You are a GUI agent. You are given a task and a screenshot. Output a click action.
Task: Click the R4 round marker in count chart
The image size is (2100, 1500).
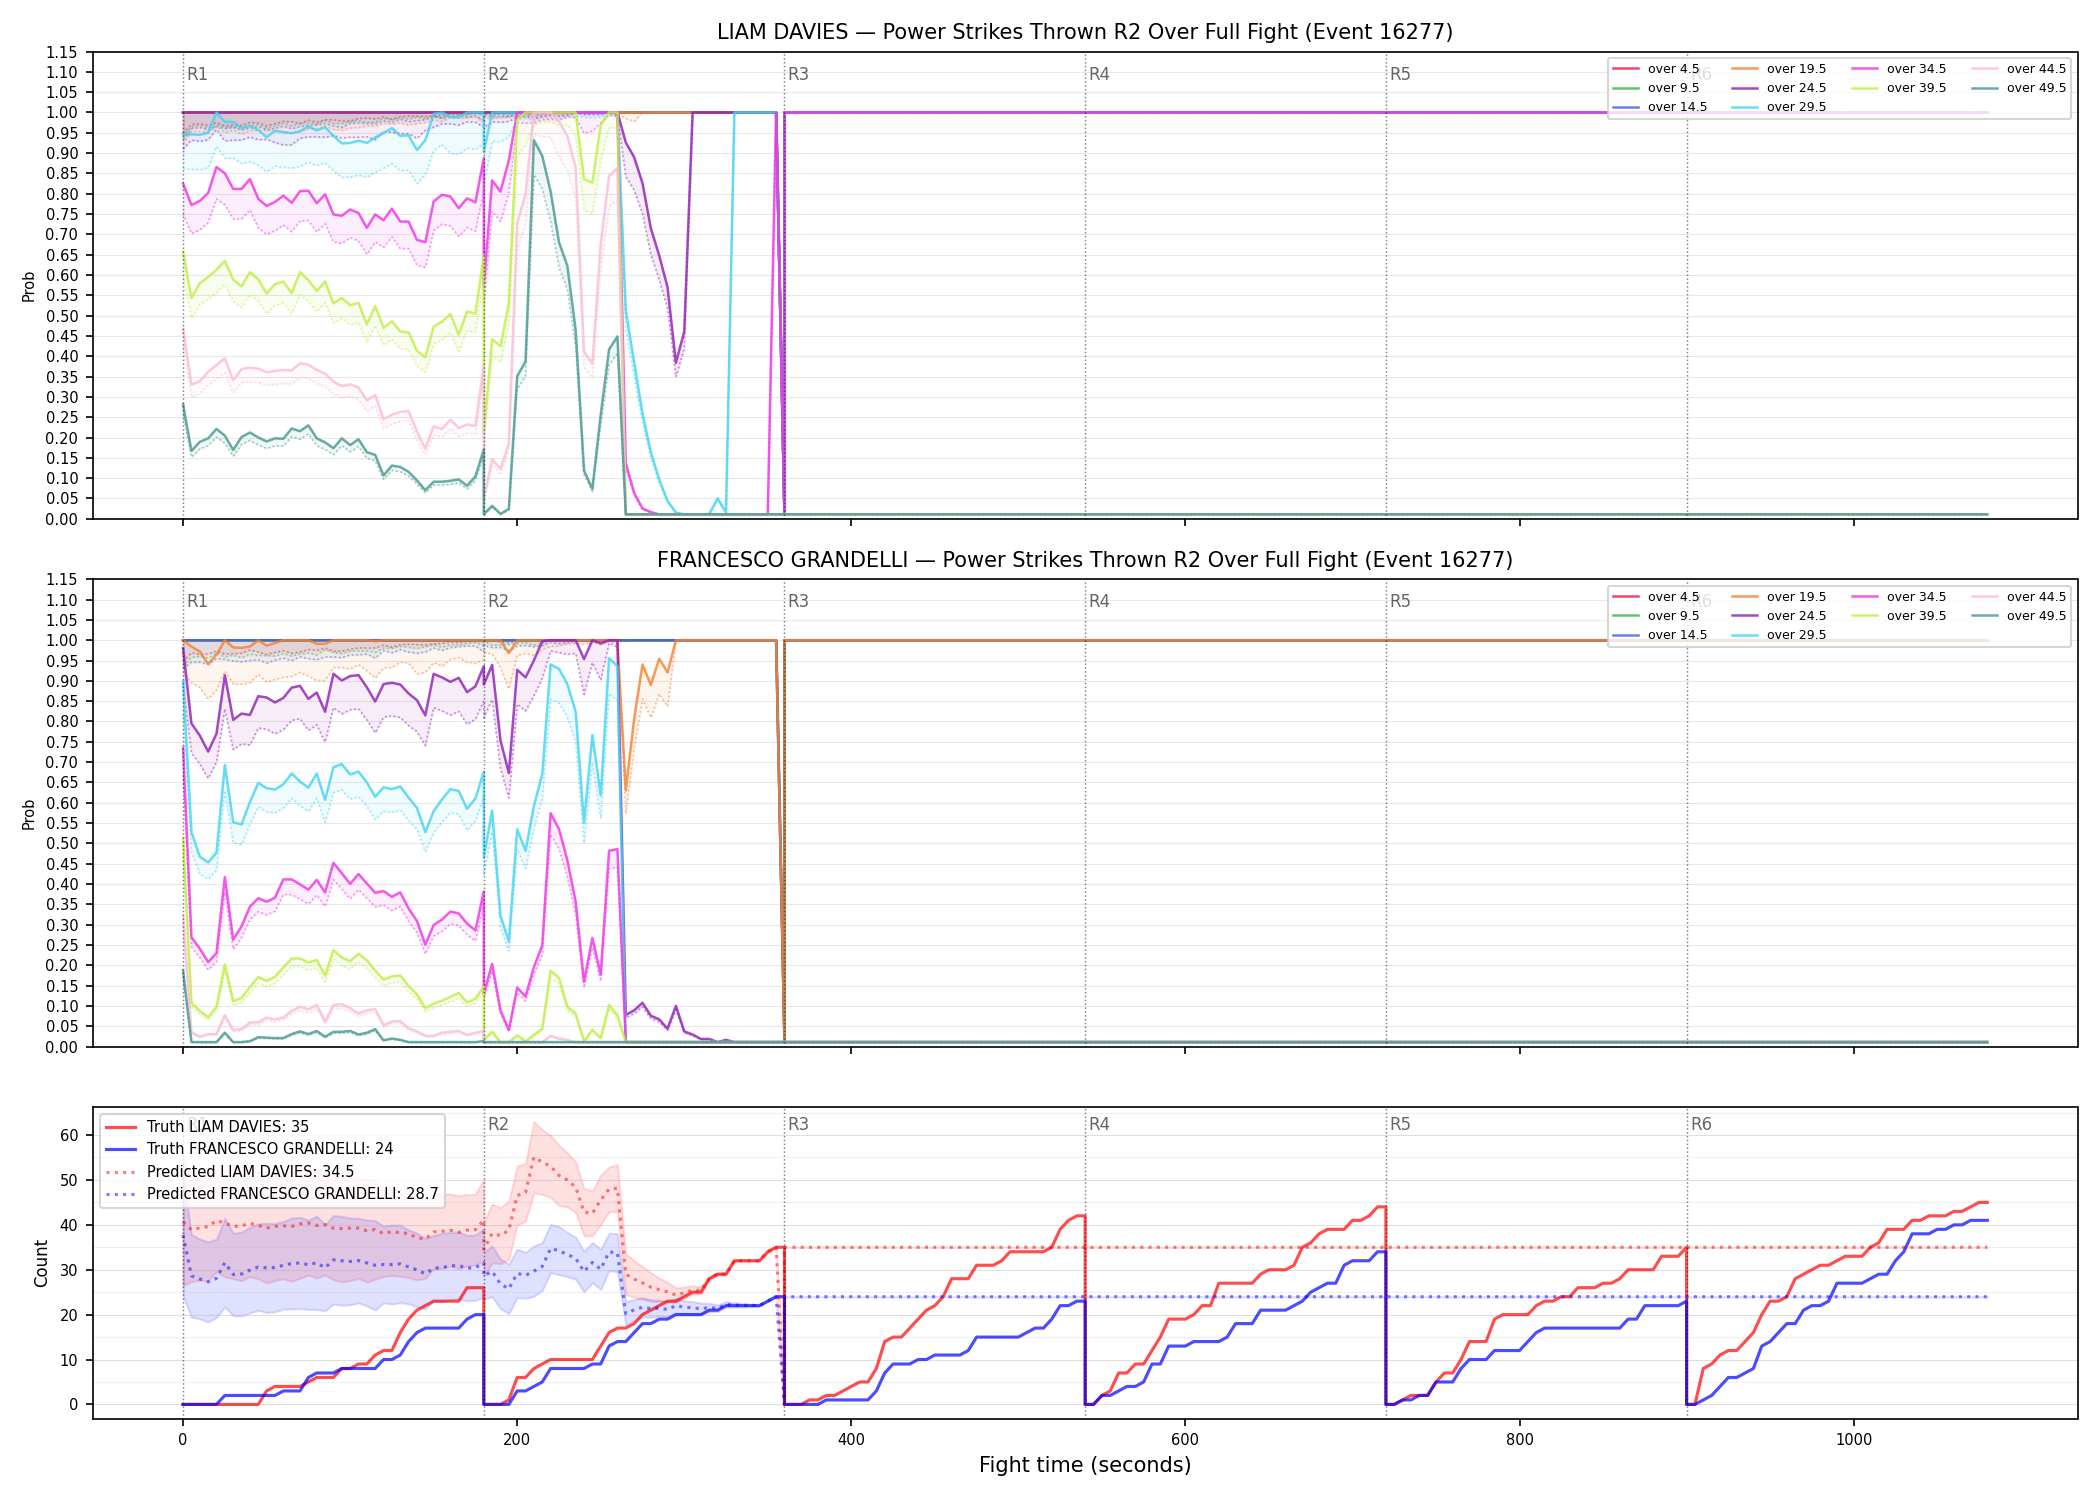(x=1099, y=1124)
